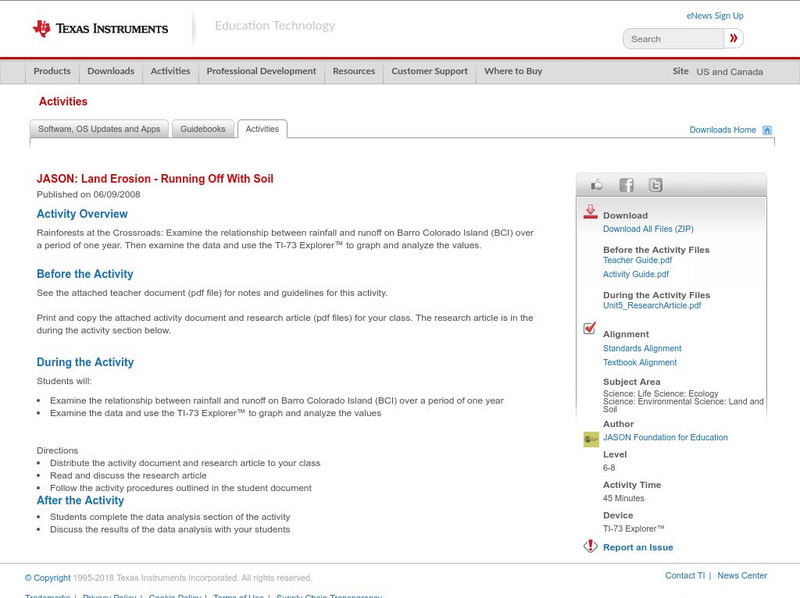
Task: Click the Texas Instruments logo
Action: pyautogui.click(x=101, y=29)
